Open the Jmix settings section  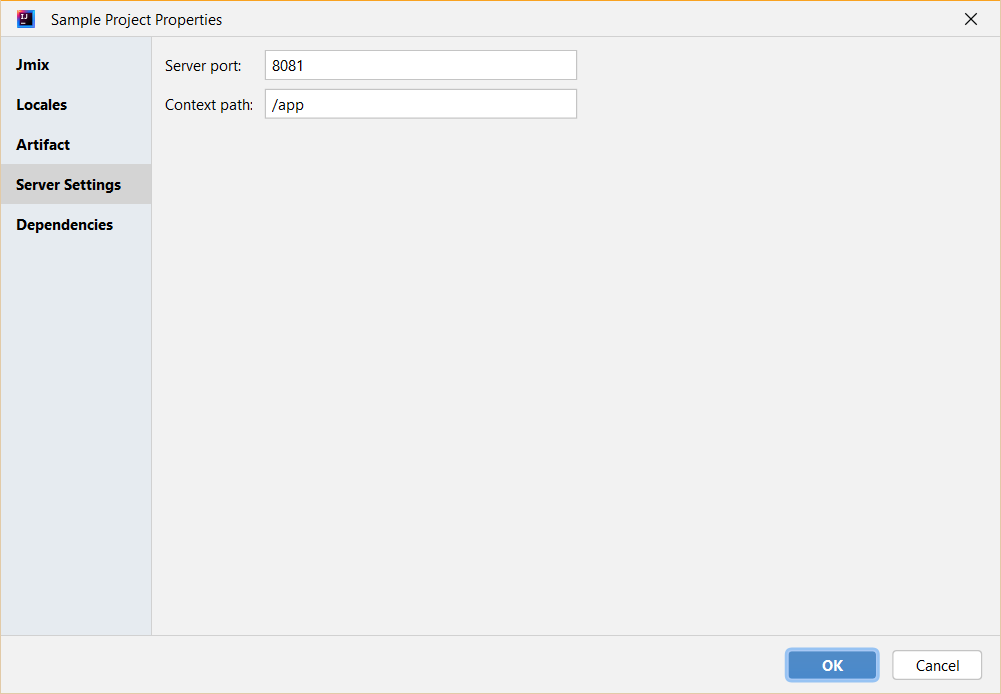click(75, 64)
